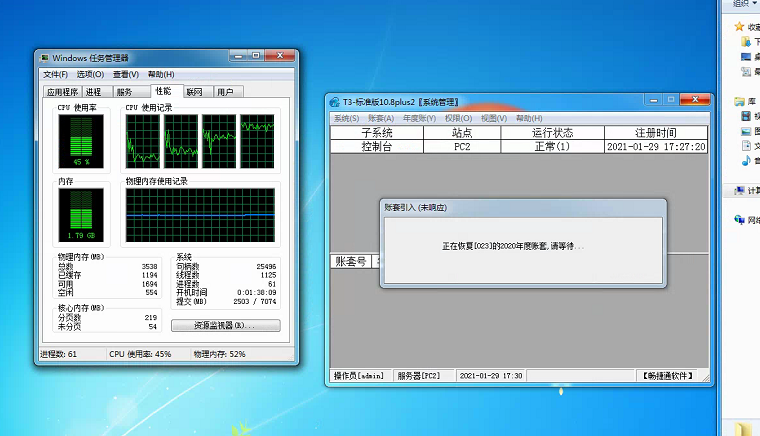Click the T3 window bottom-right resize grip

706,378
